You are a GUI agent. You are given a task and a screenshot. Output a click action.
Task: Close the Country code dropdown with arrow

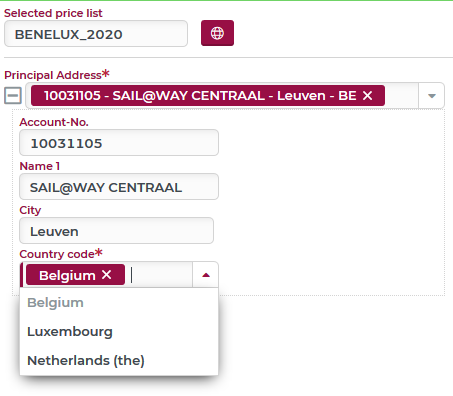click(x=206, y=275)
